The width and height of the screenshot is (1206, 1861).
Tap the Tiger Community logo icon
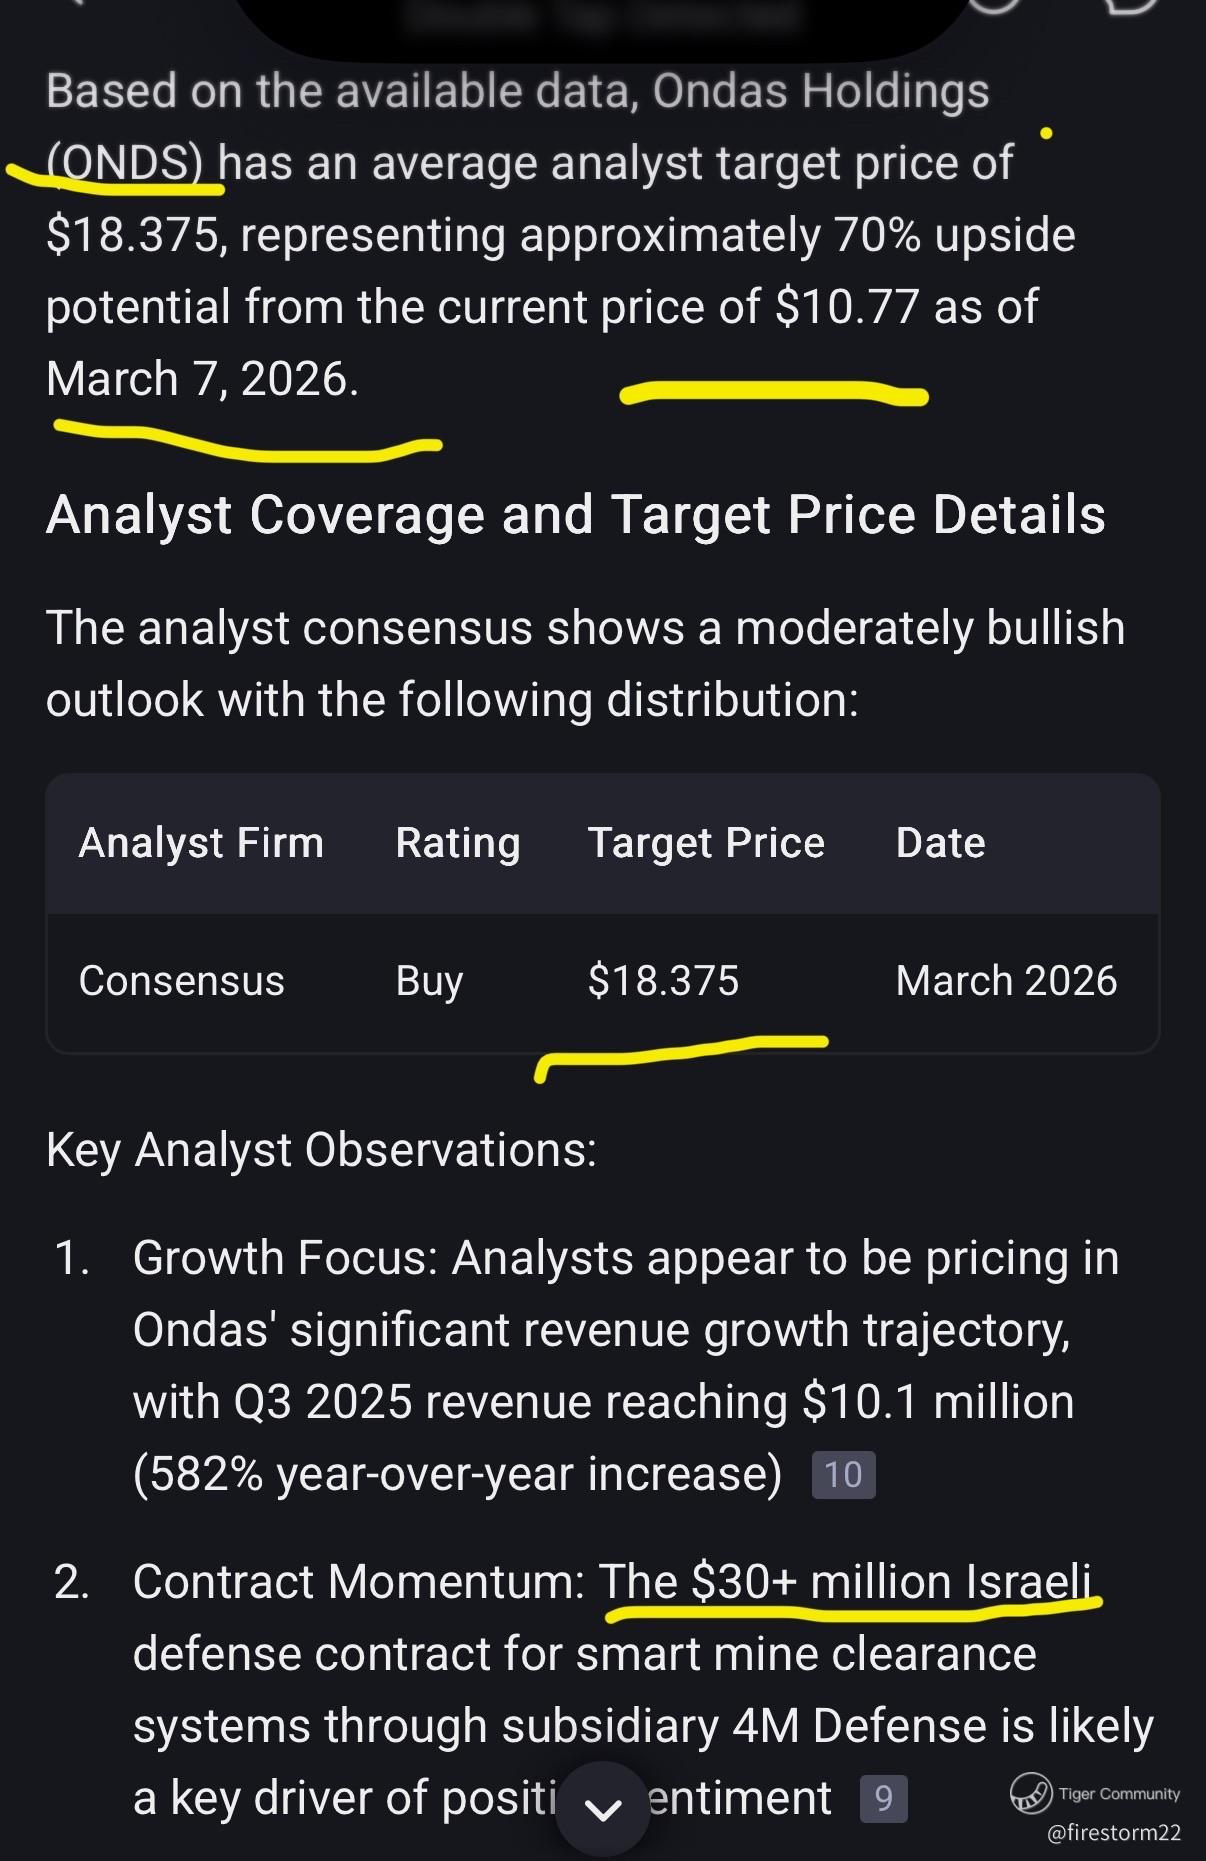(1030, 1792)
